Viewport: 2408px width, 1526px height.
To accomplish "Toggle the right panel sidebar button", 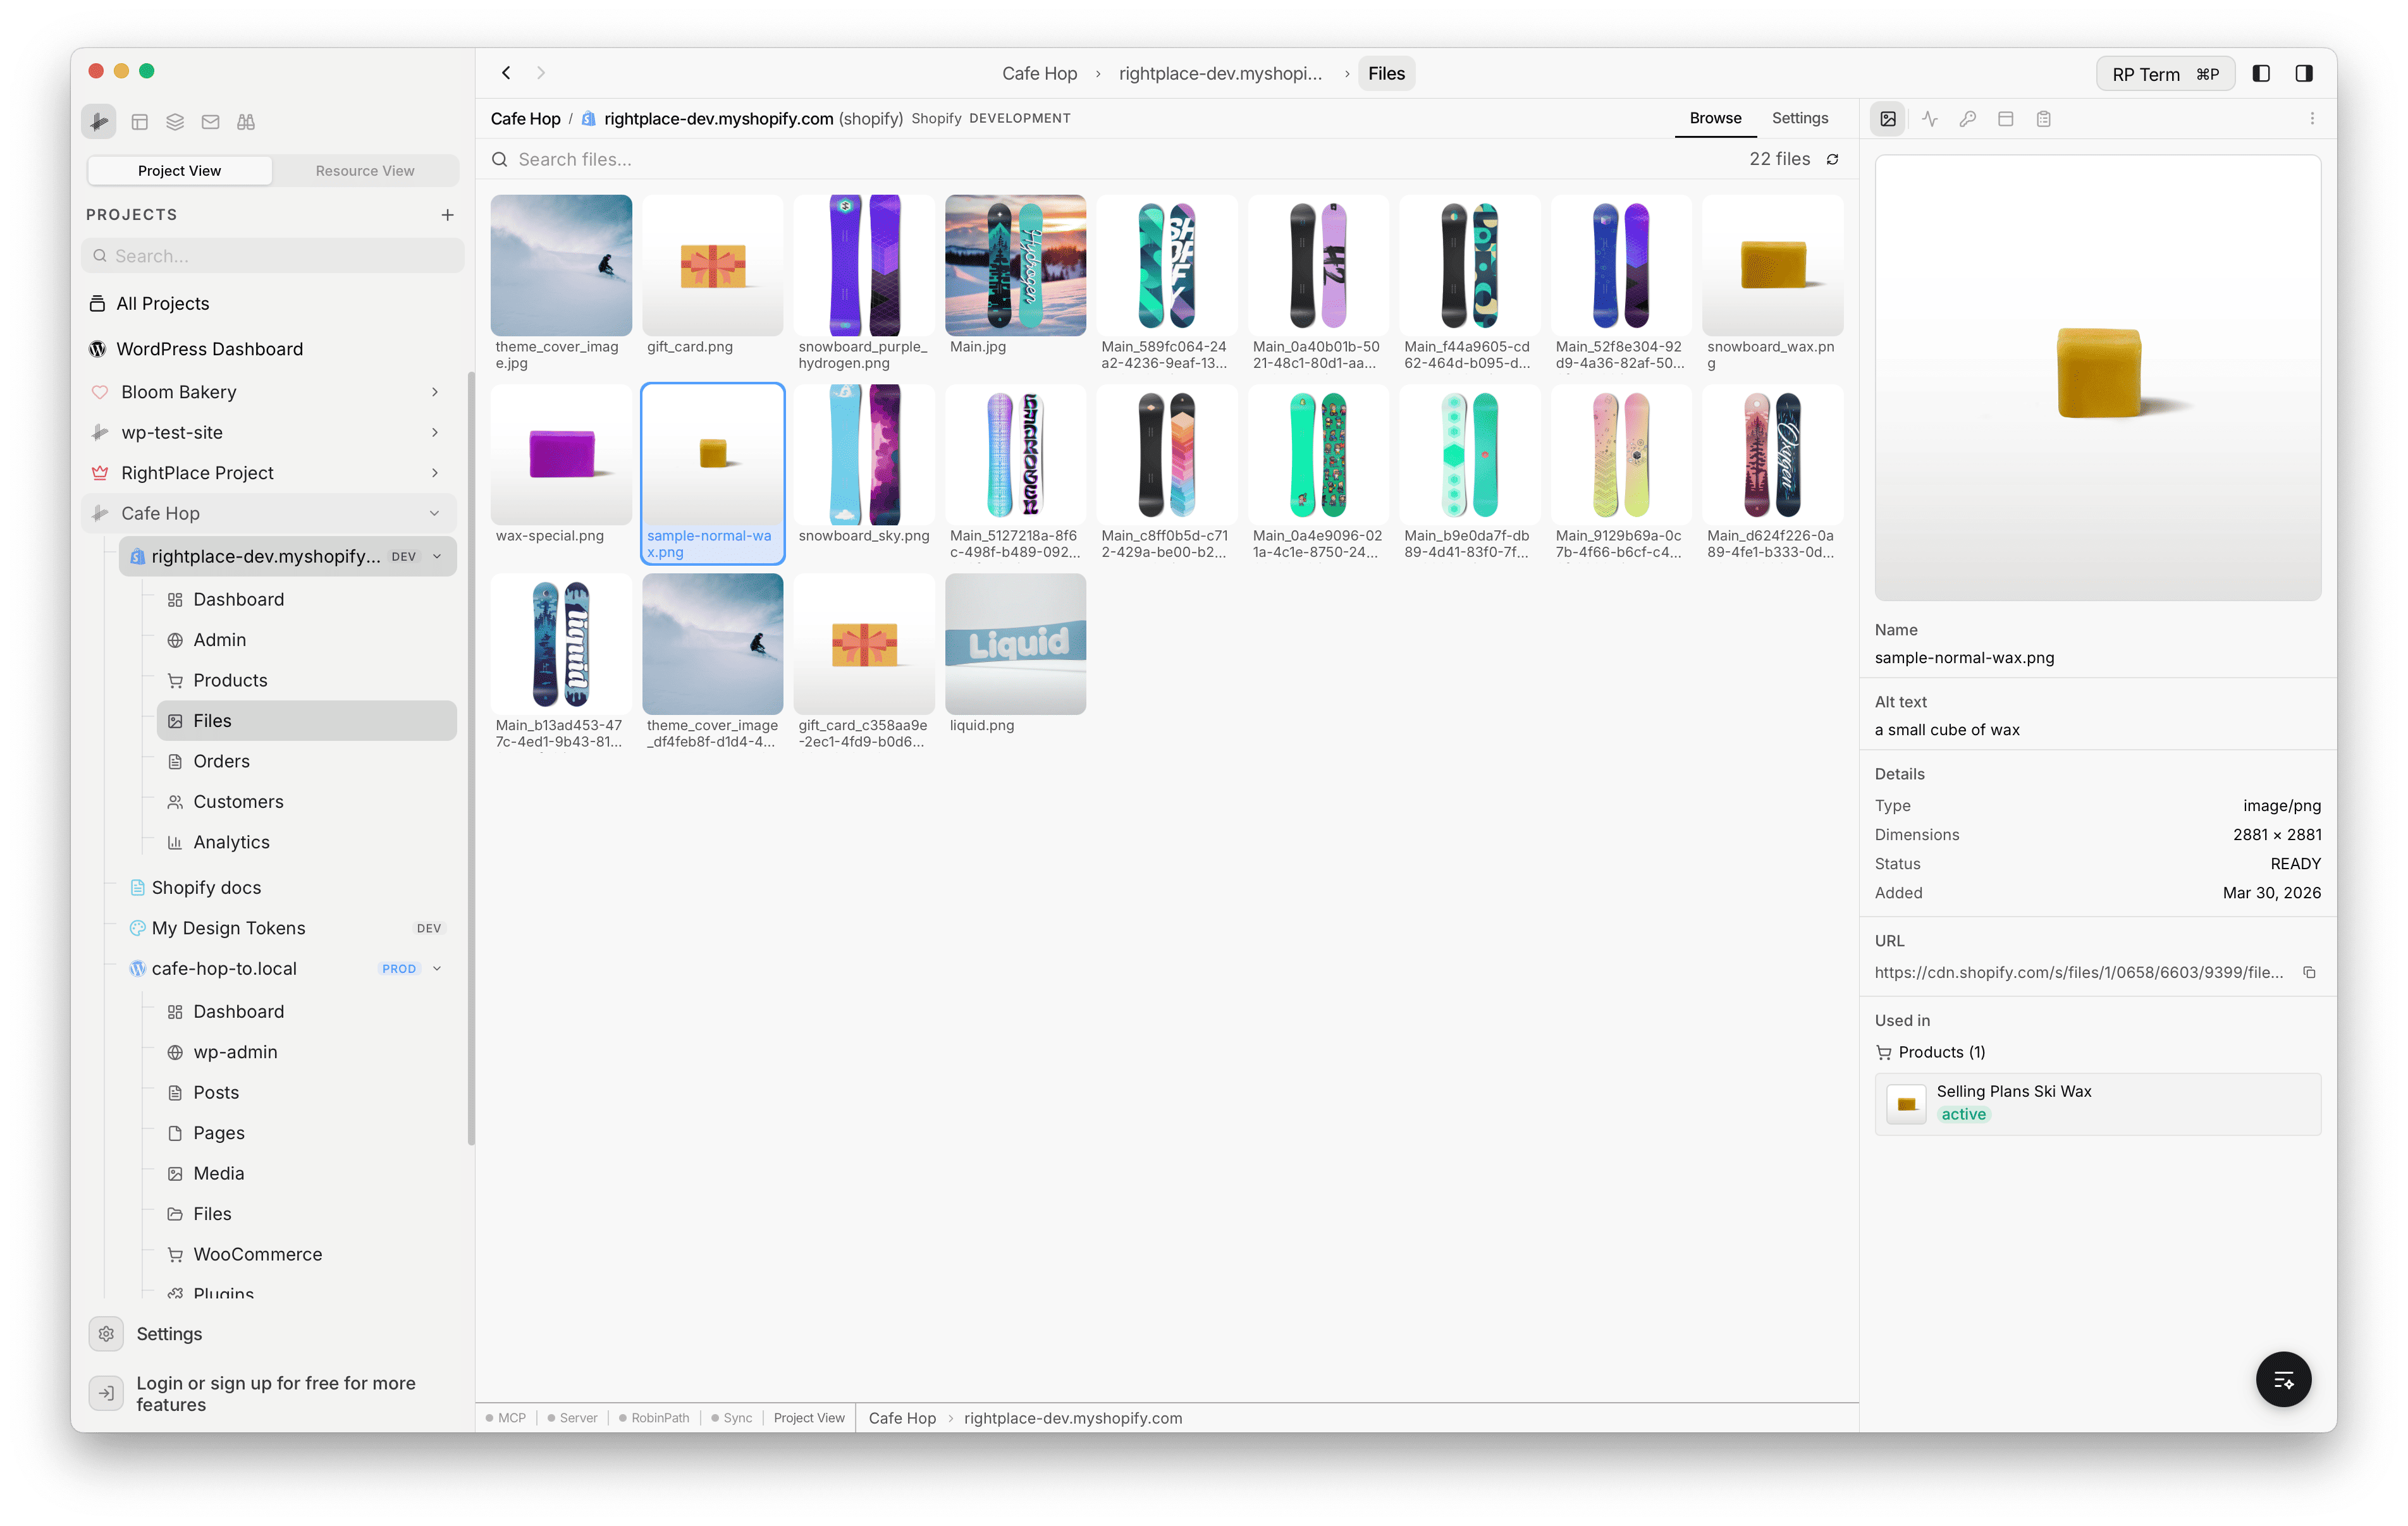I will coord(2304,73).
